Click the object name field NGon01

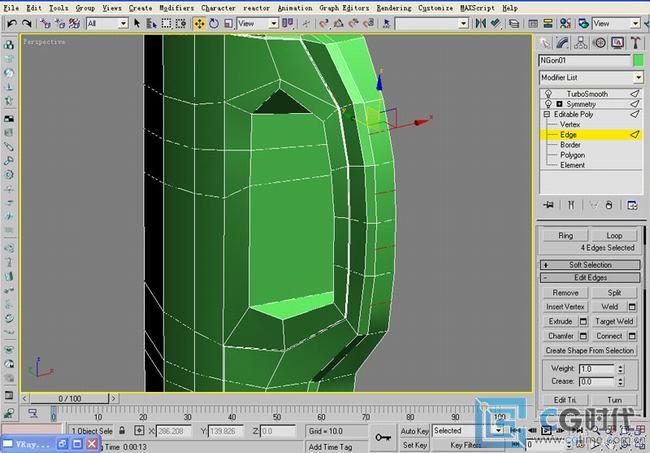point(585,61)
